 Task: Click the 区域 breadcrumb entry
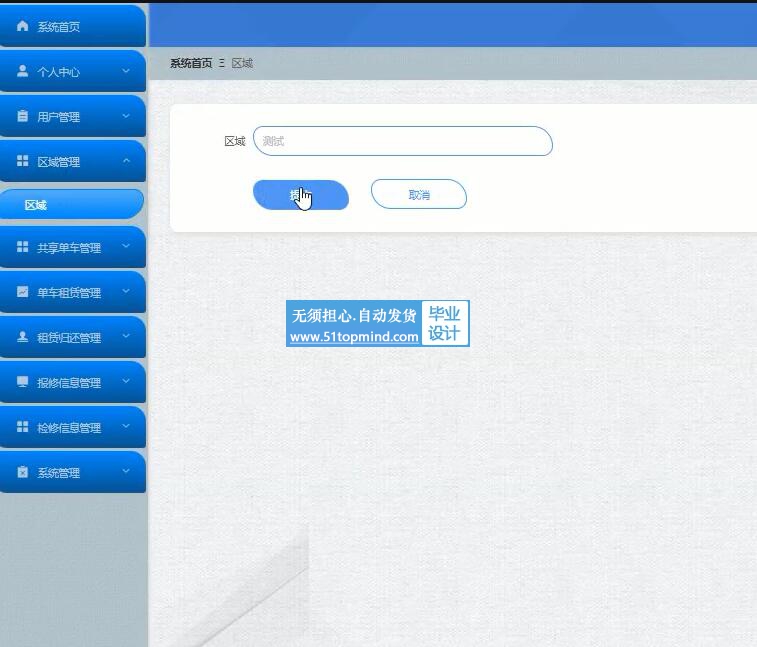pyautogui.click(x=242, y=63)
